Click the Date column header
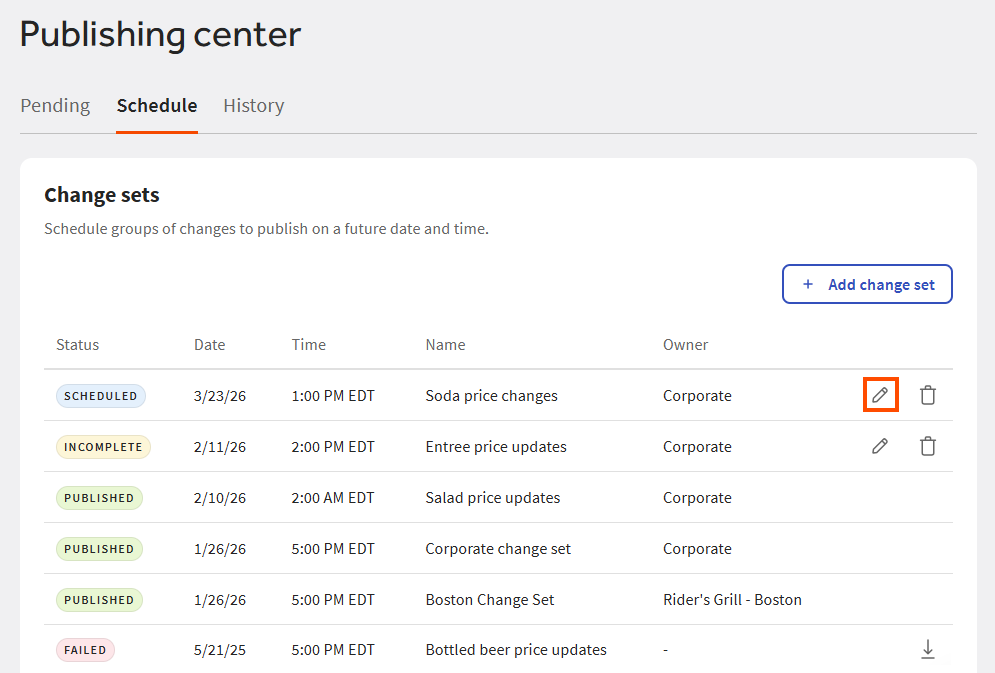 coord(209,344)
